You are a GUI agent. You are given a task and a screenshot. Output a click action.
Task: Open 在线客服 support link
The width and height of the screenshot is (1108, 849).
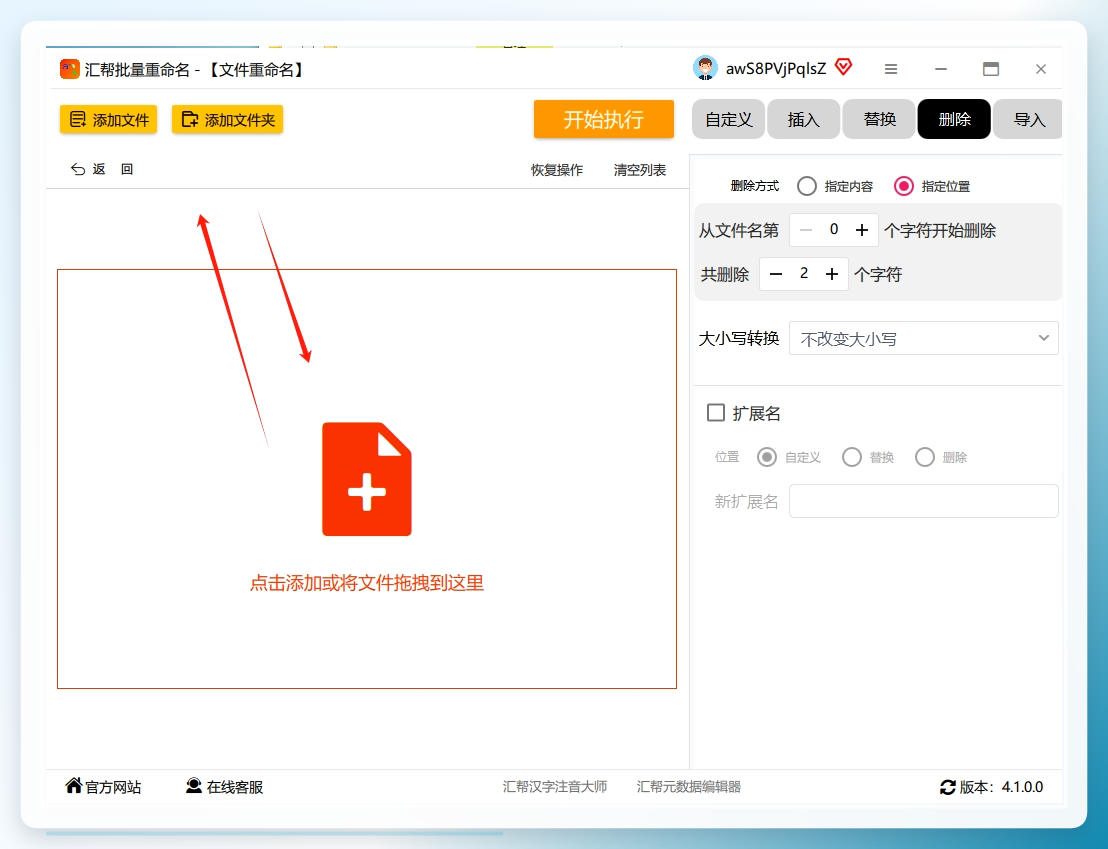(235, 787)
